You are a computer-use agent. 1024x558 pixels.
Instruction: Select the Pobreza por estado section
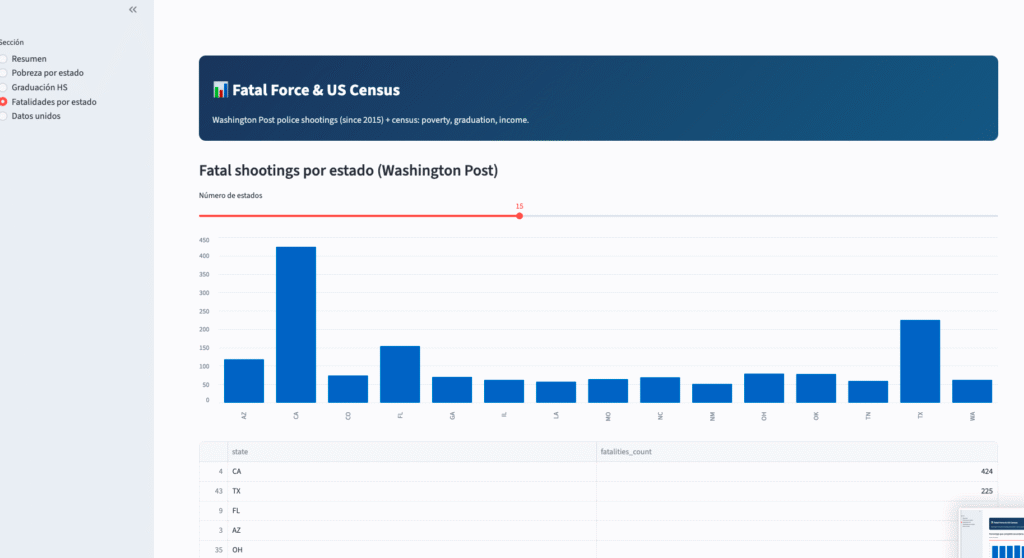pyautogui.click(x=4, y=73)
